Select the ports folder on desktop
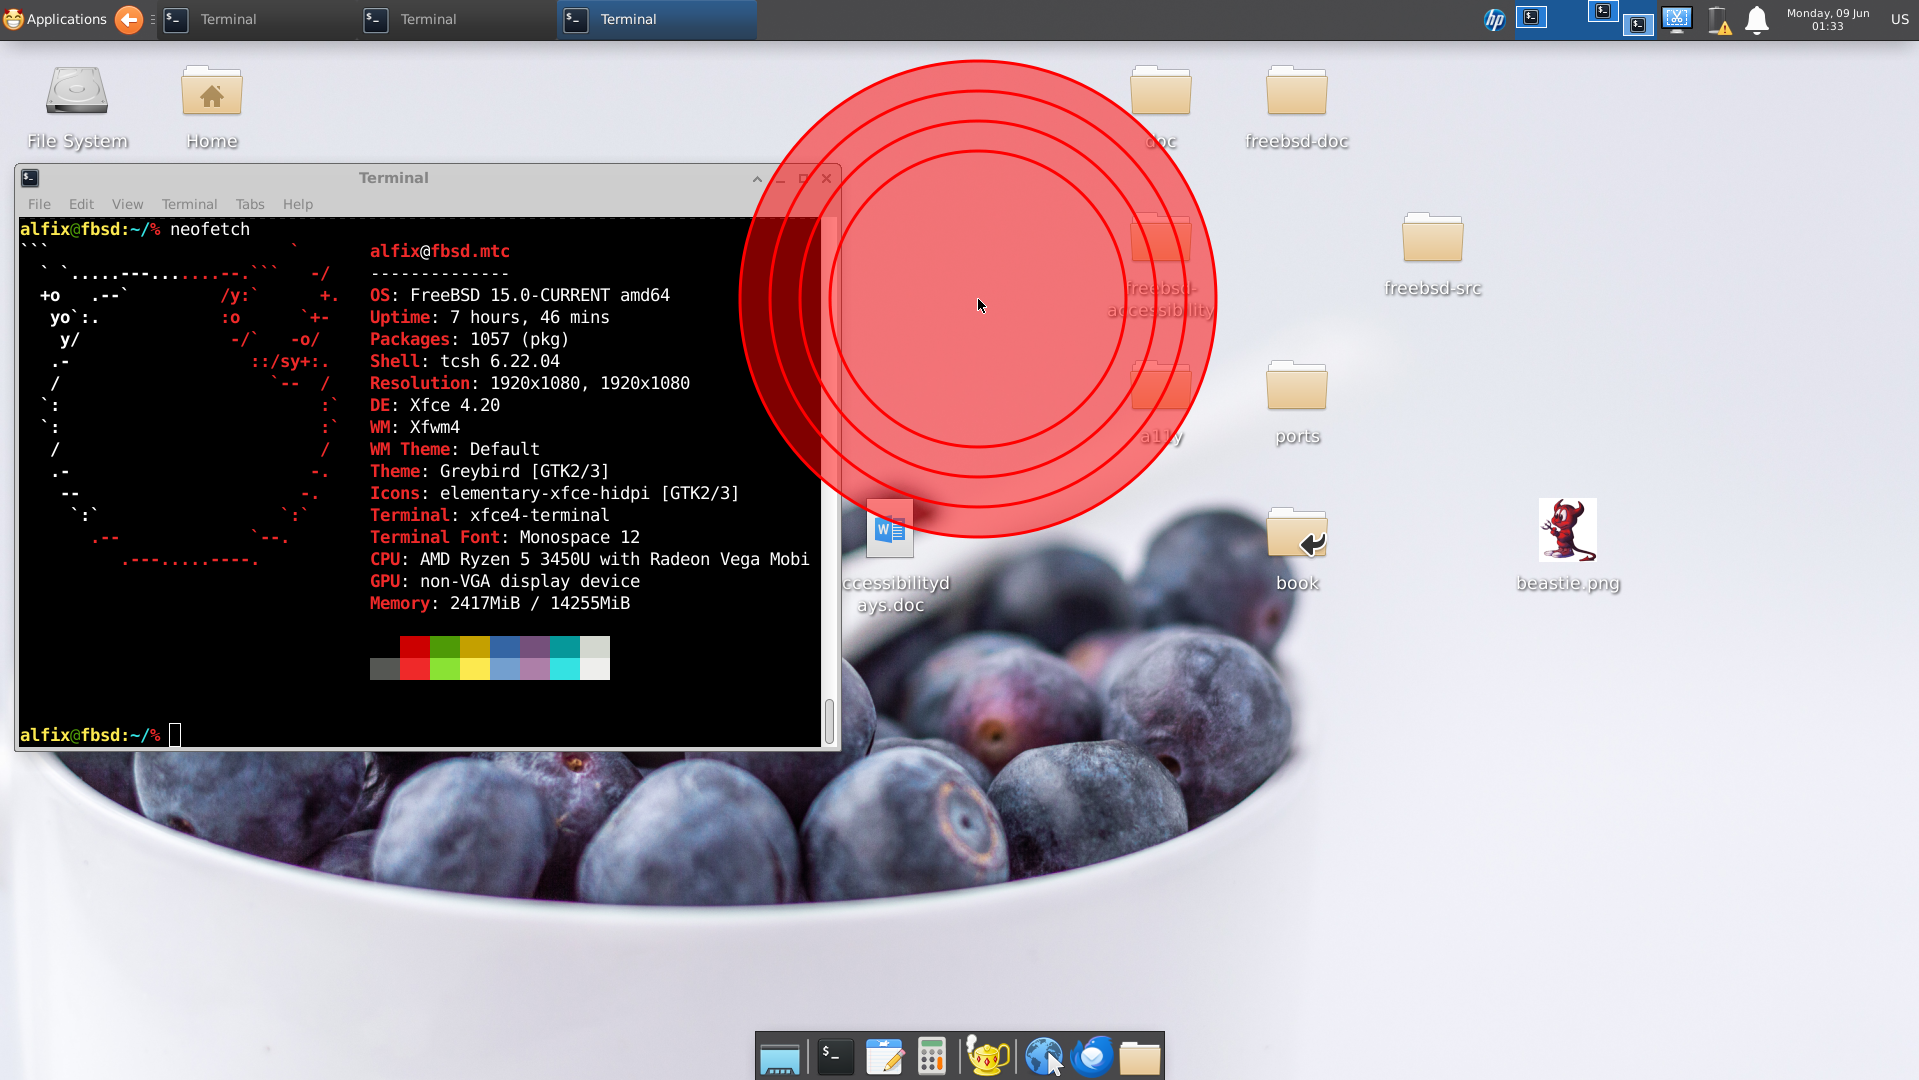Viewport: 1919px width, 1080px height. coord(1296,403)
